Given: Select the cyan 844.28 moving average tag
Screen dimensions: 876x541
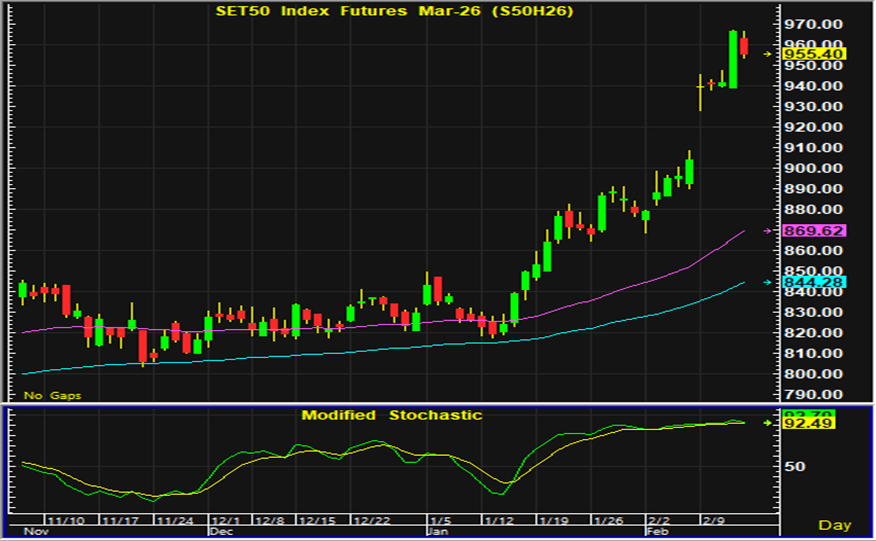Looking at the screenshot, I should click(x=814, y=282).
